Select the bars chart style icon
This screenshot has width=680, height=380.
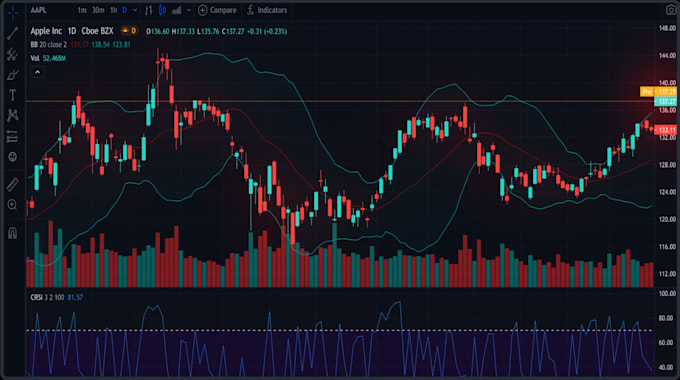148,10
